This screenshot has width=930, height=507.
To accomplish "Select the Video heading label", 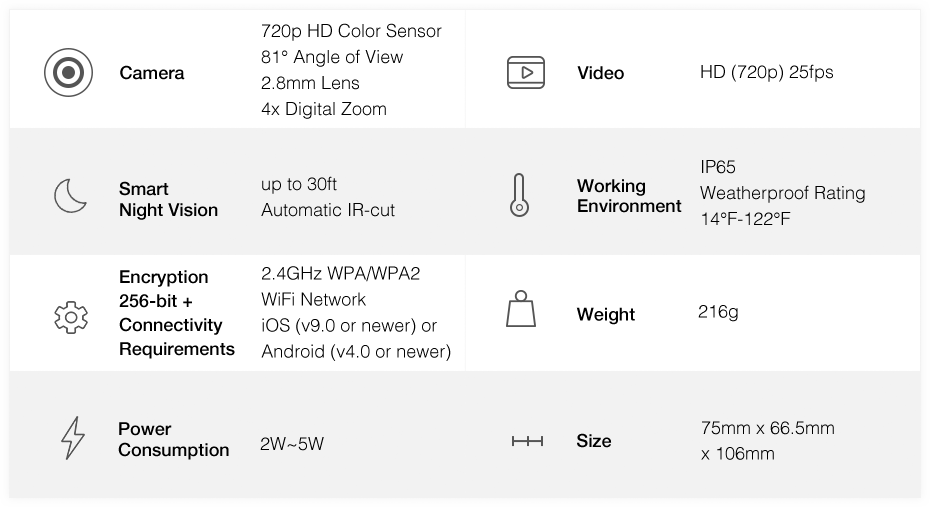I will [x=600, y=73].
